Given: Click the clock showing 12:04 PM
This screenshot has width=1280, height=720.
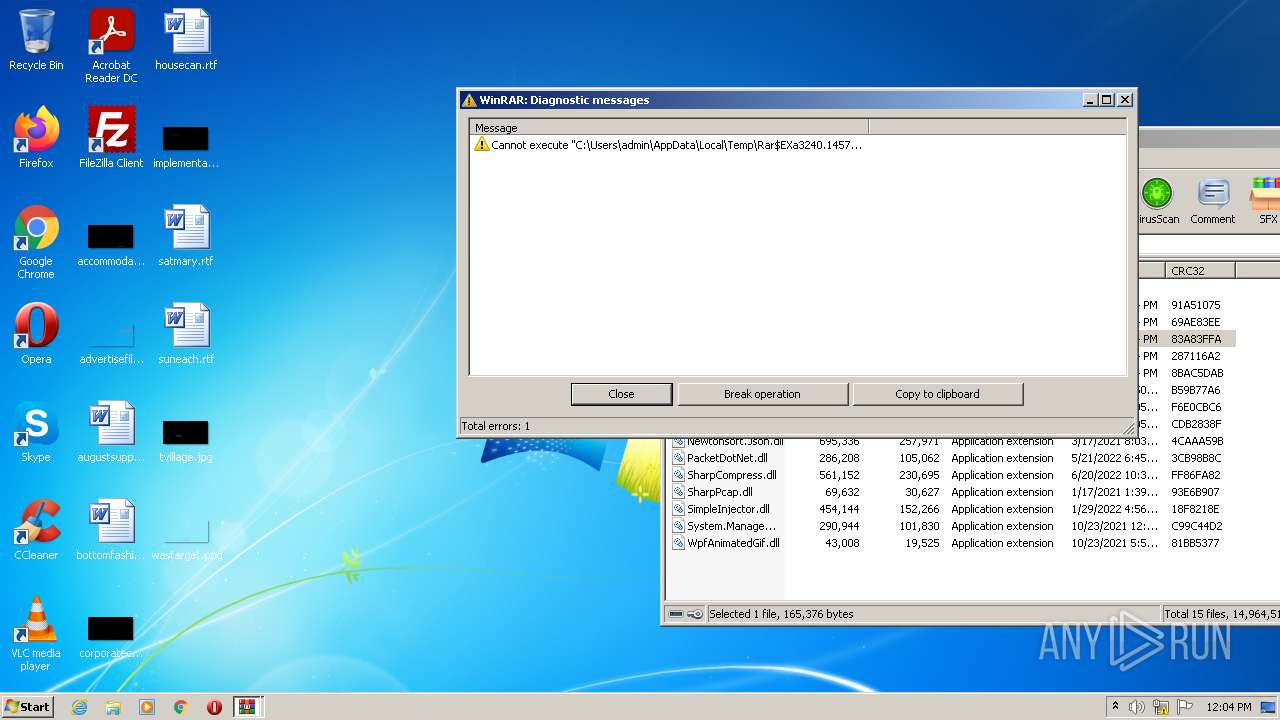Looking at the screenshot, I should (x=1229, y=707).
